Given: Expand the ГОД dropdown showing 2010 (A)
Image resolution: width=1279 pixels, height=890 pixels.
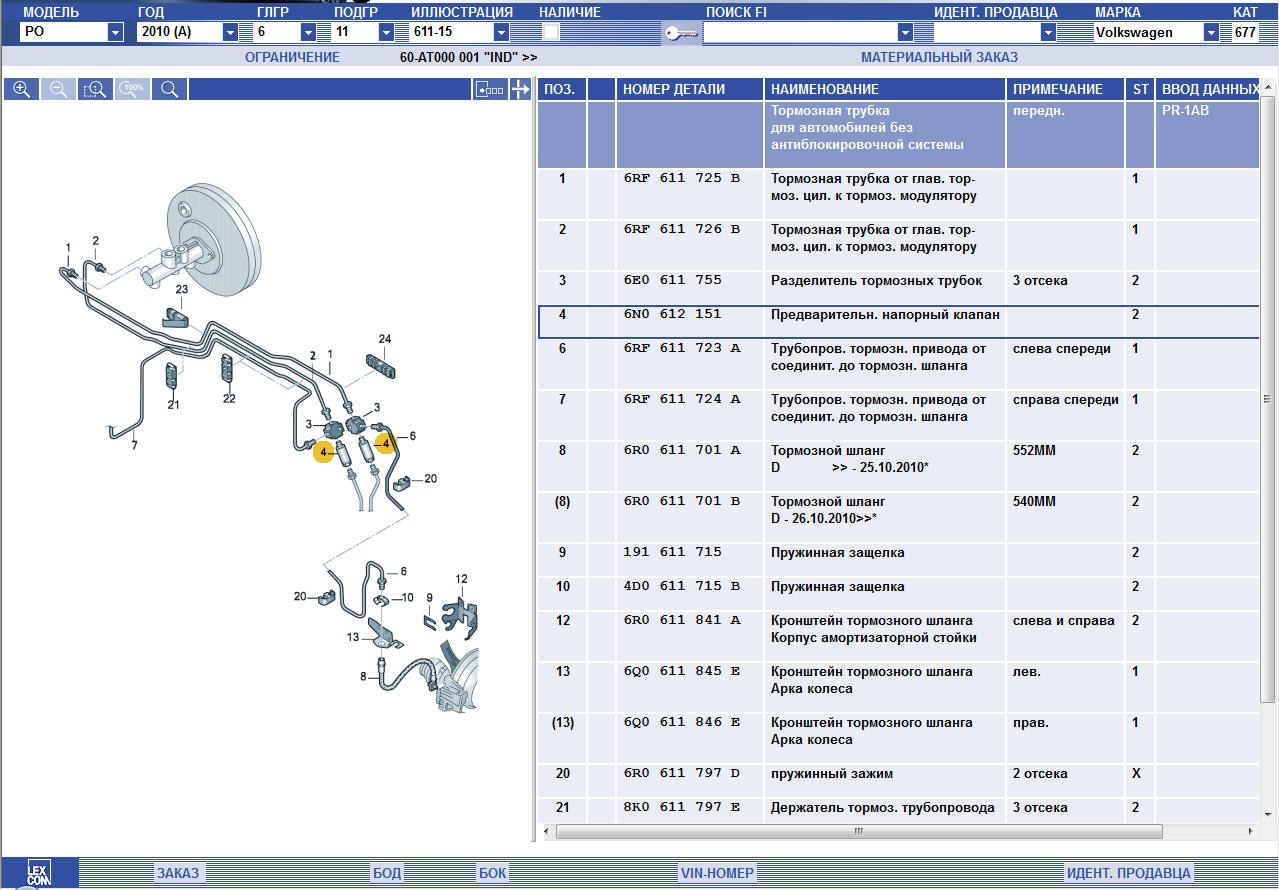Looking at the screenshot, I should [230, 32].
